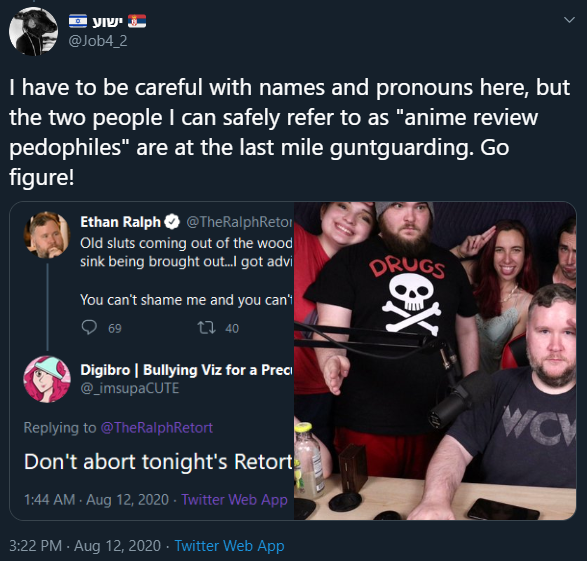Viewport: 587px width, 561px height.
Task: Click the retweet icon showing 40
Action: [206, 328]
